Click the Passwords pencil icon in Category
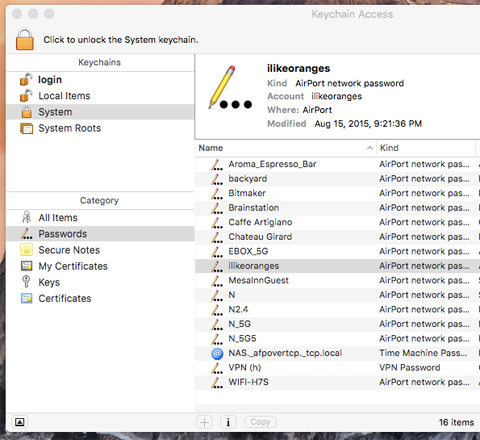This screenshot has width=480, height=440. [x=27, y=234]
